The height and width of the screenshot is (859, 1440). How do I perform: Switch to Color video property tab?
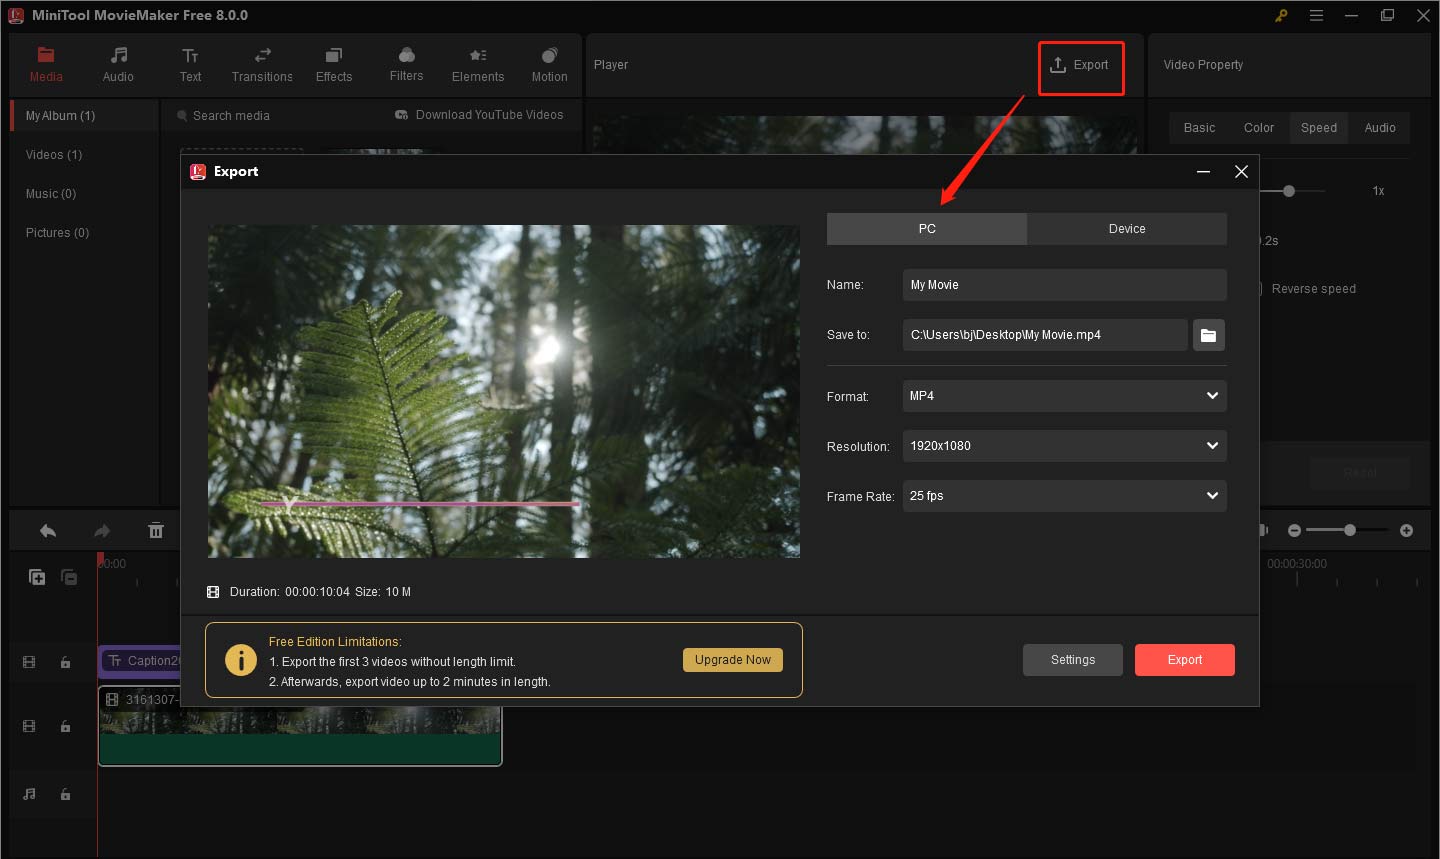click(1259, 128)
